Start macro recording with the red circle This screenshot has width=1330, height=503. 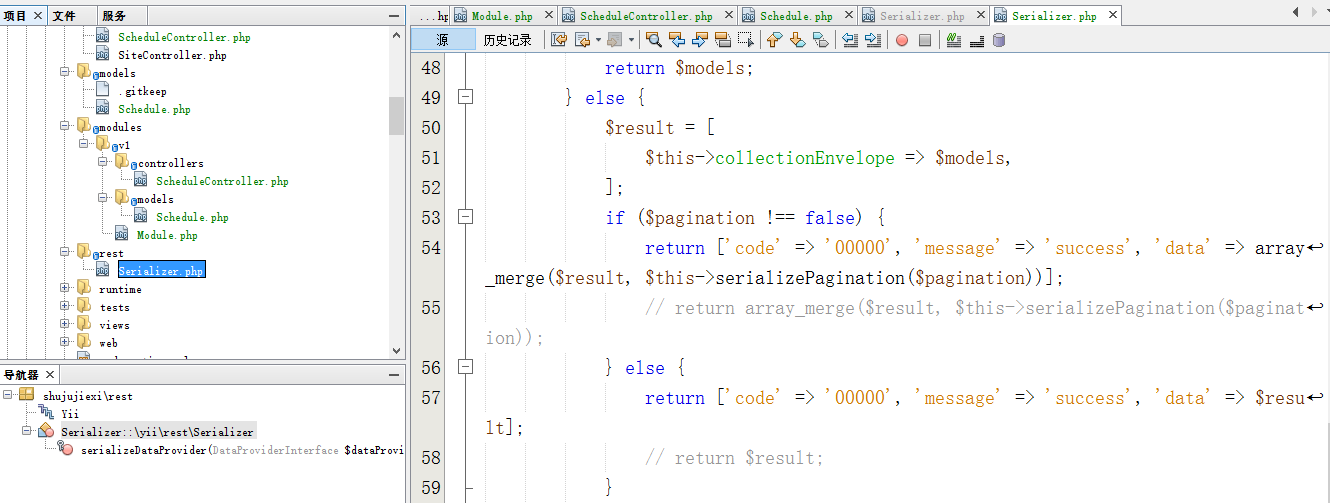point(901,40)
